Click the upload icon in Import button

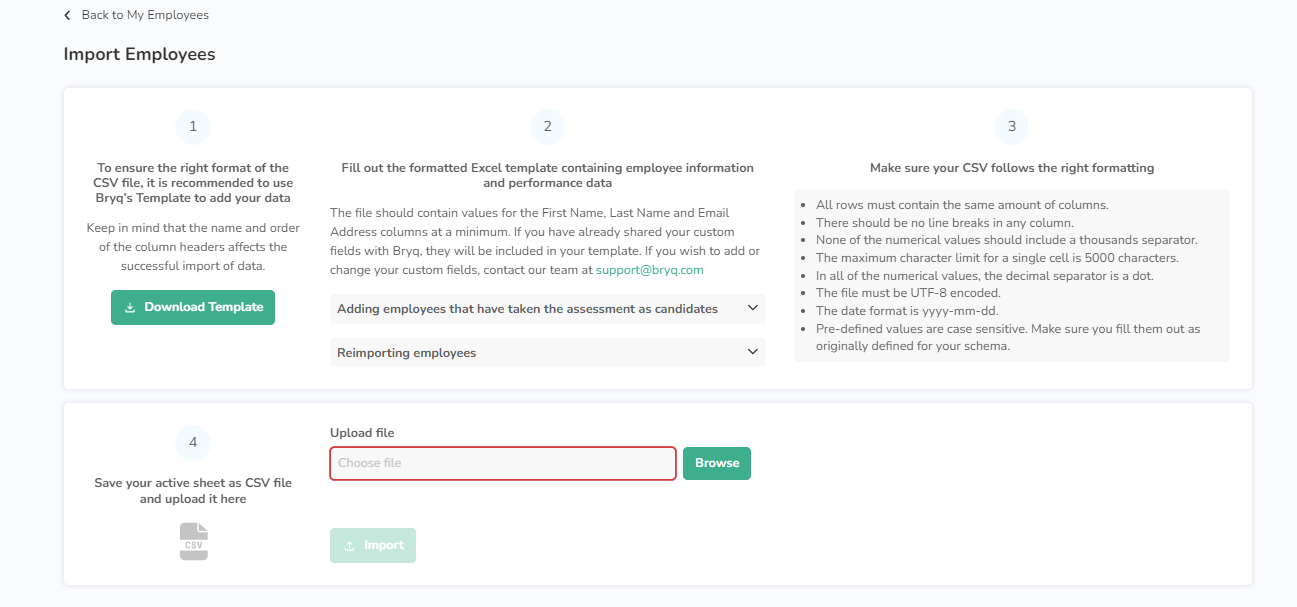349,546
